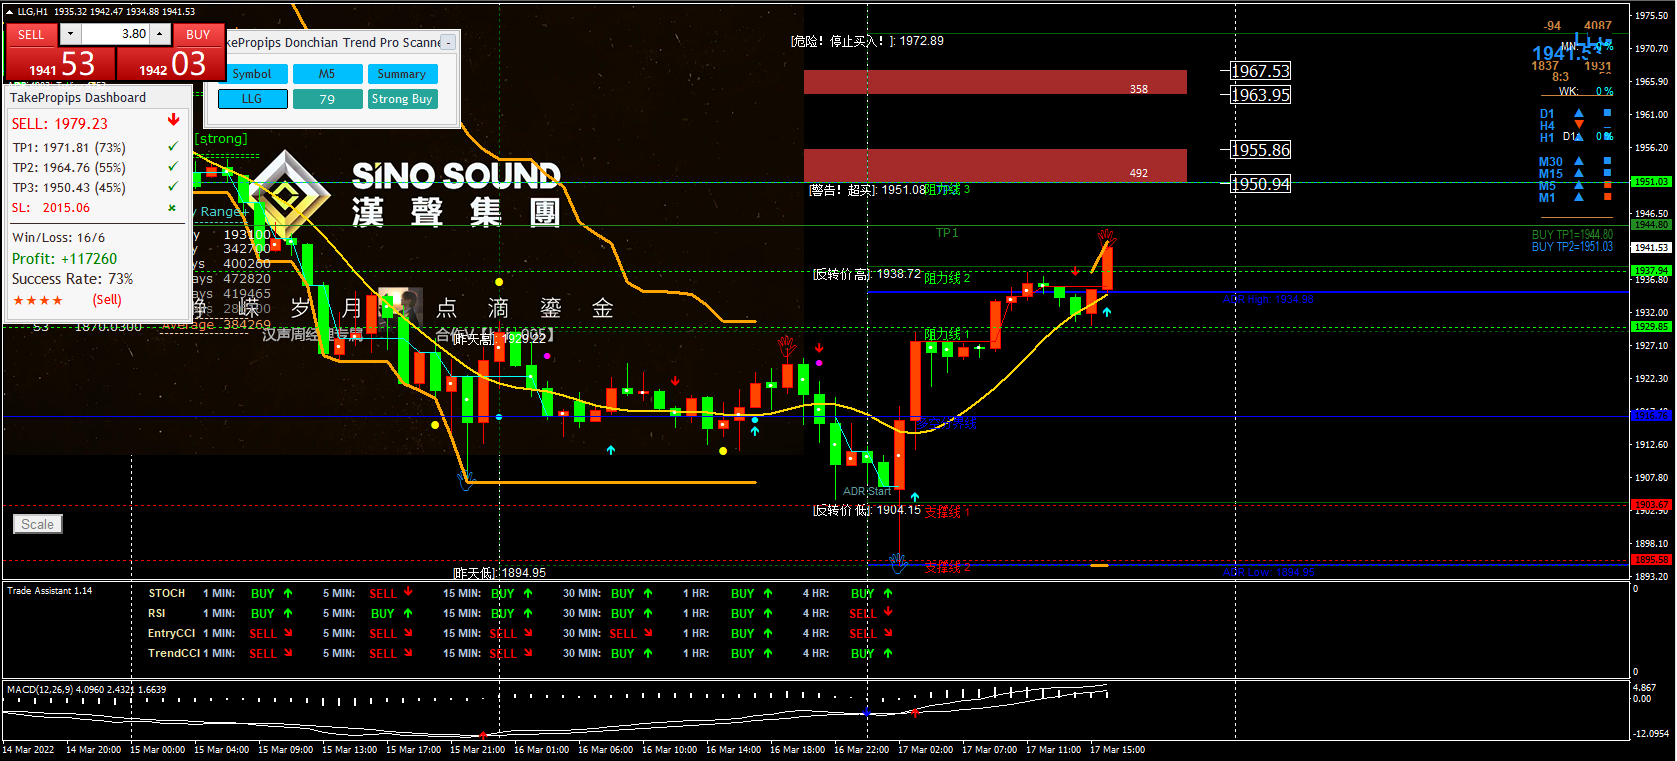This screenshot has height=761, width=1677.
Task: Click the M30 trend up triangle
Action: [x=1579, y=161]
